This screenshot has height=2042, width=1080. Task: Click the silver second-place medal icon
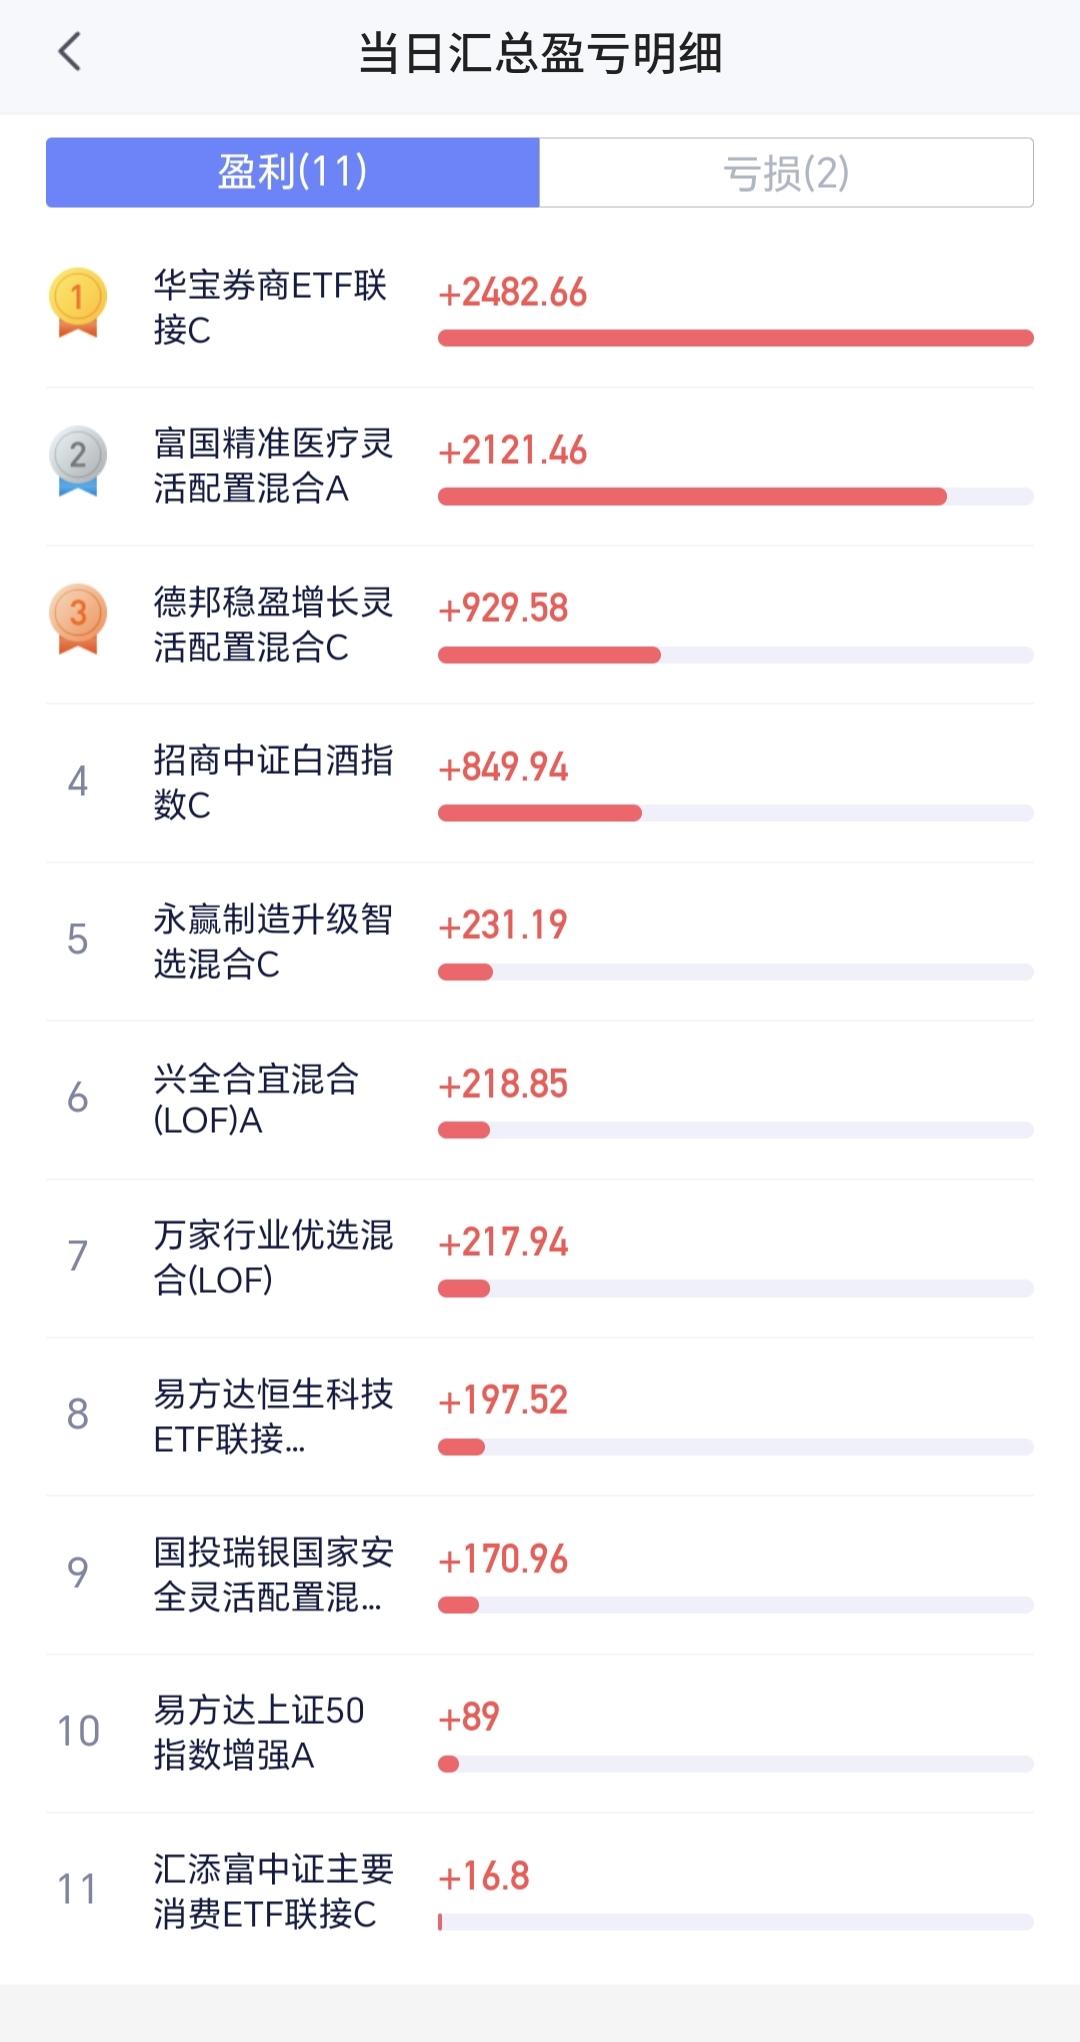tap(78, 461)
